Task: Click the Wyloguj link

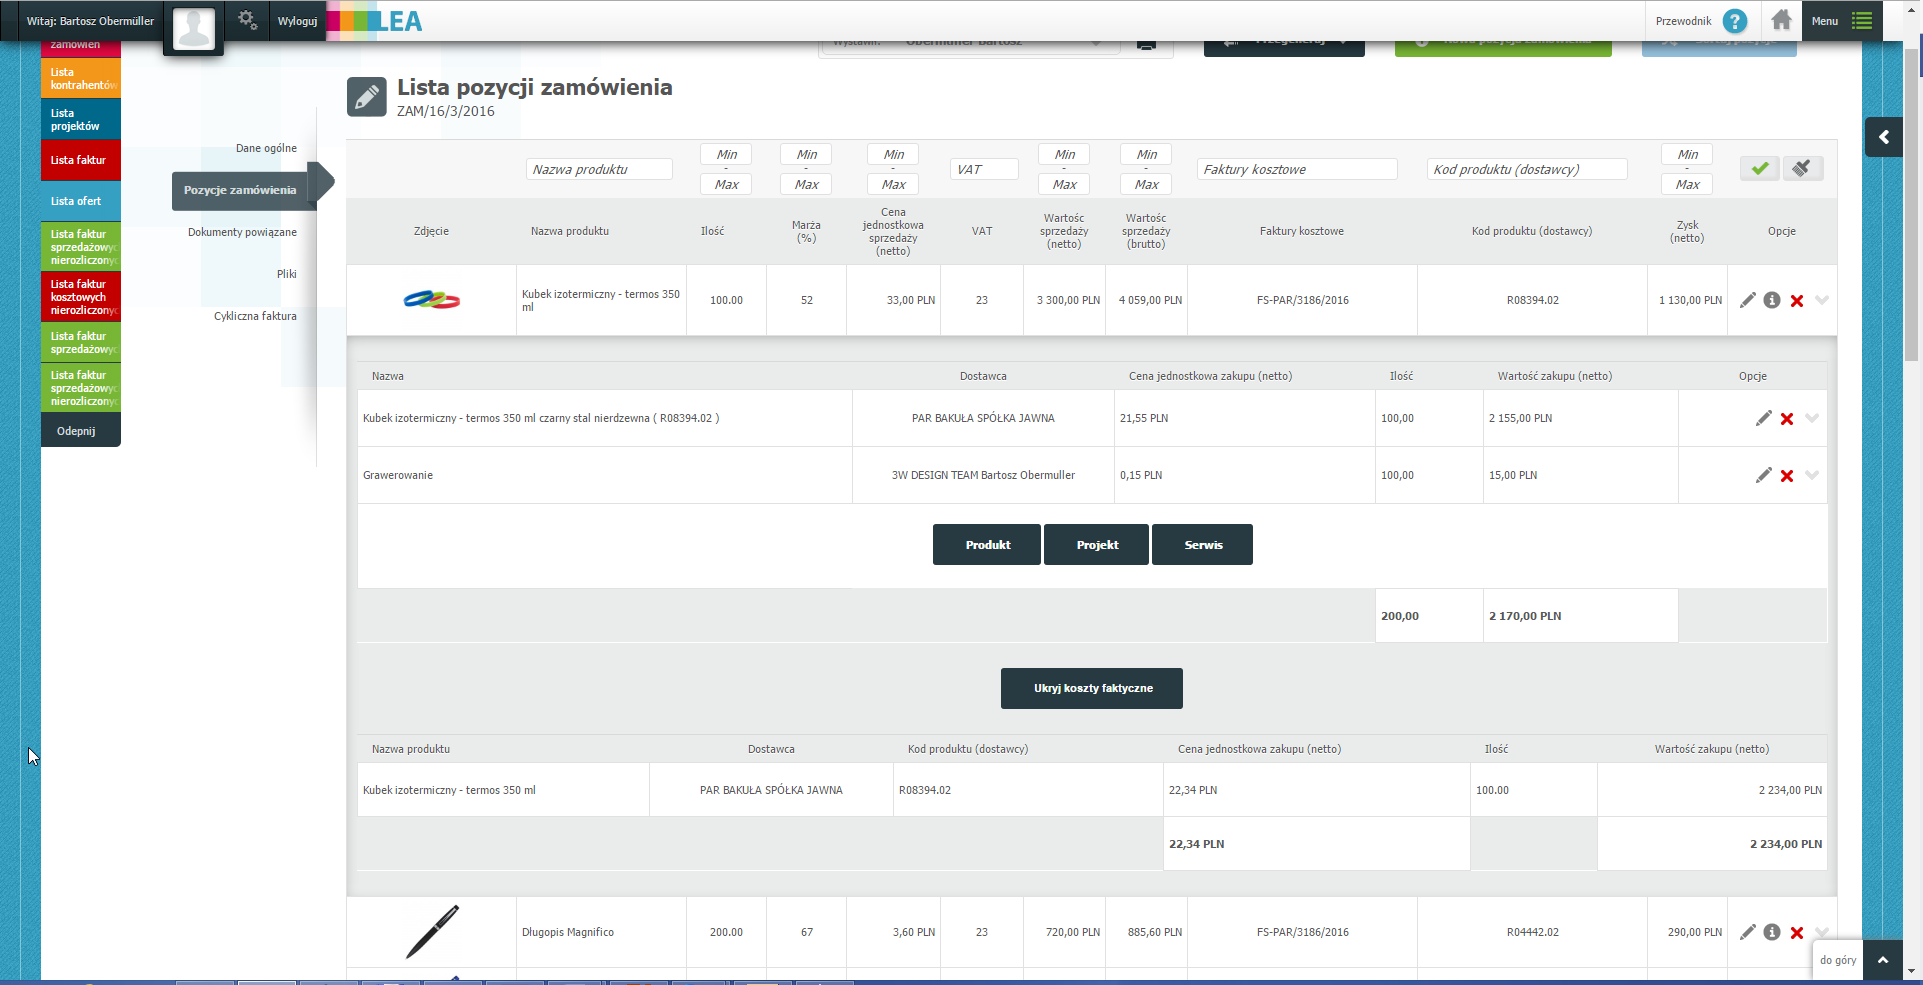Action: tap(297, 21)
